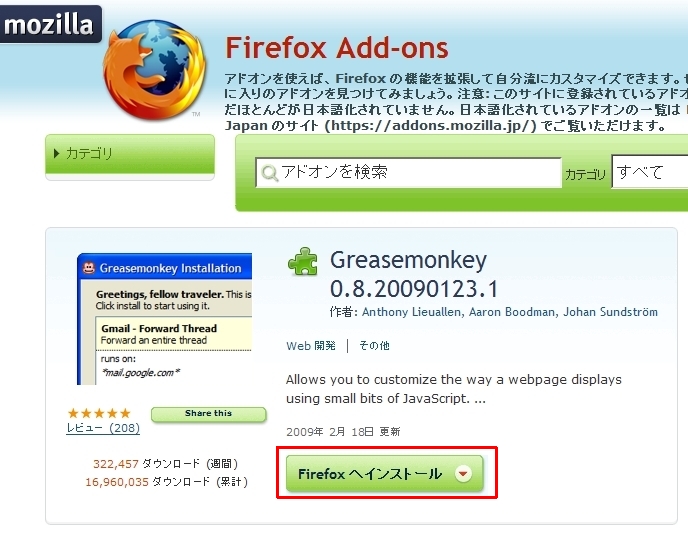Click the Share this button
The width and height of the screenshot is (688, 538).
(x=208, y=414)
